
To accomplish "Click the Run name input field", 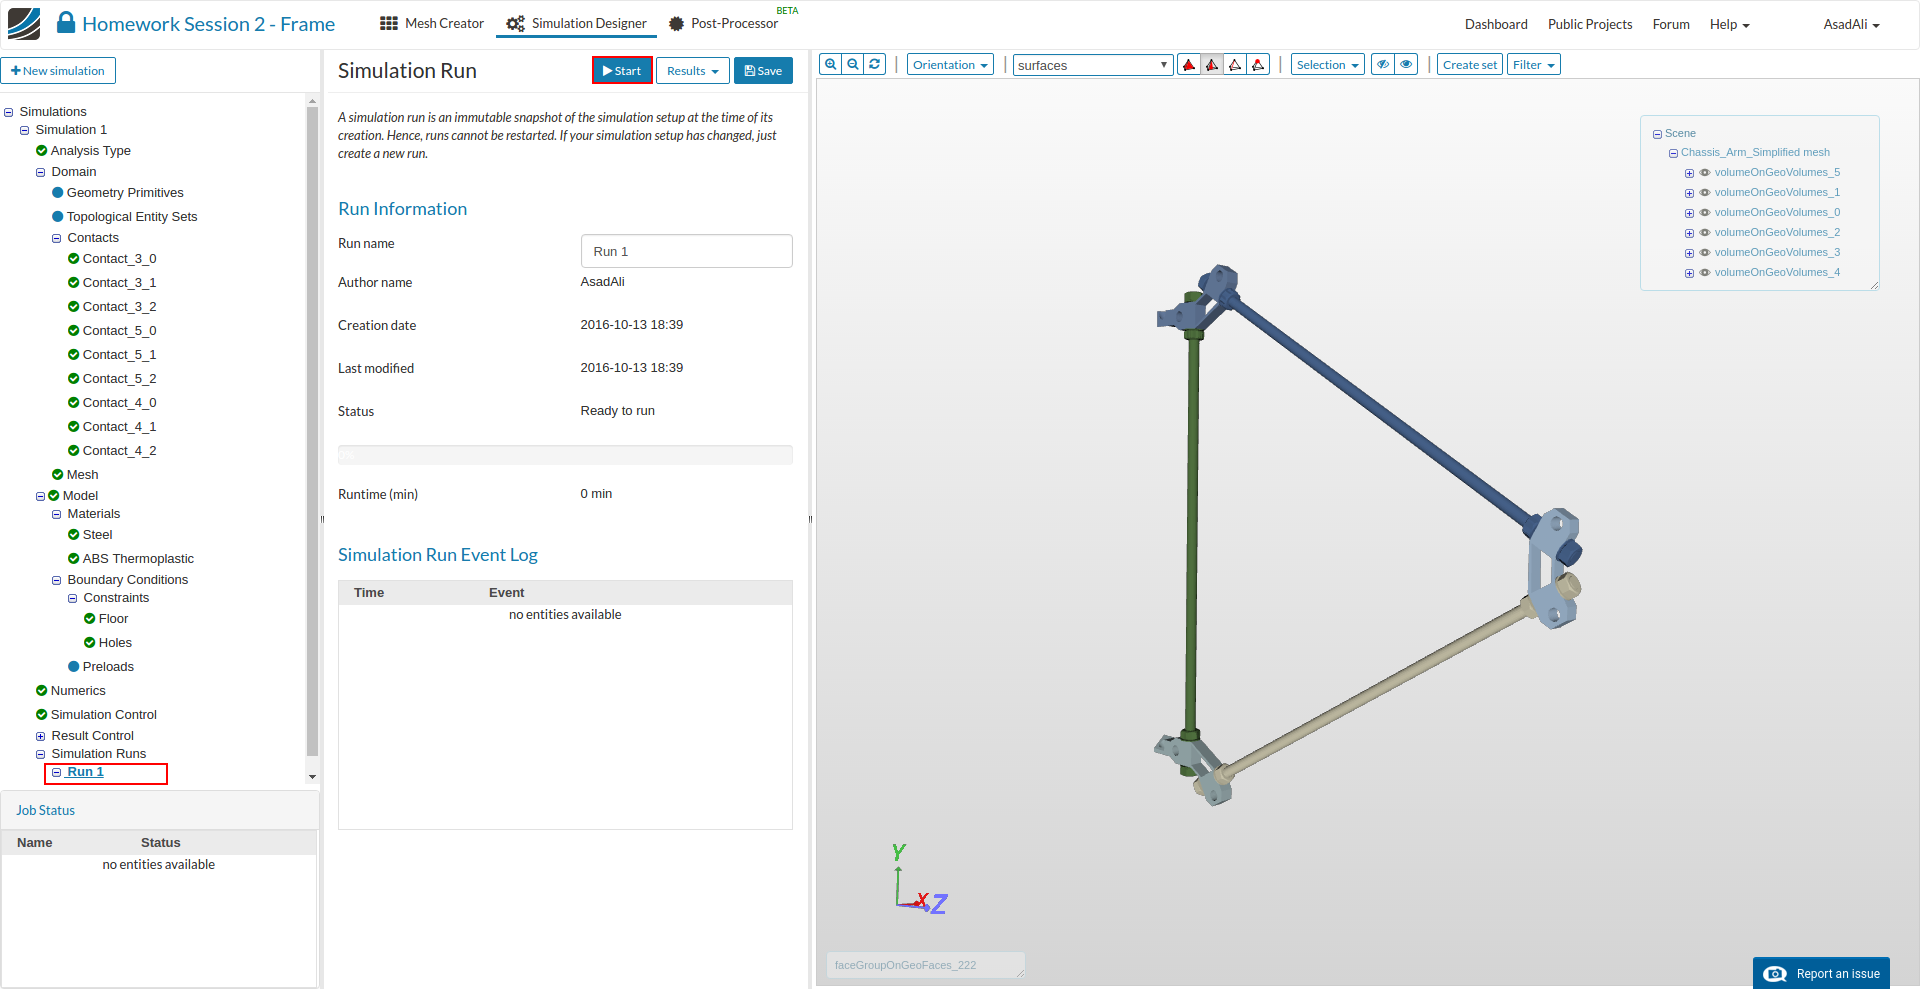I will click(686, 251).
